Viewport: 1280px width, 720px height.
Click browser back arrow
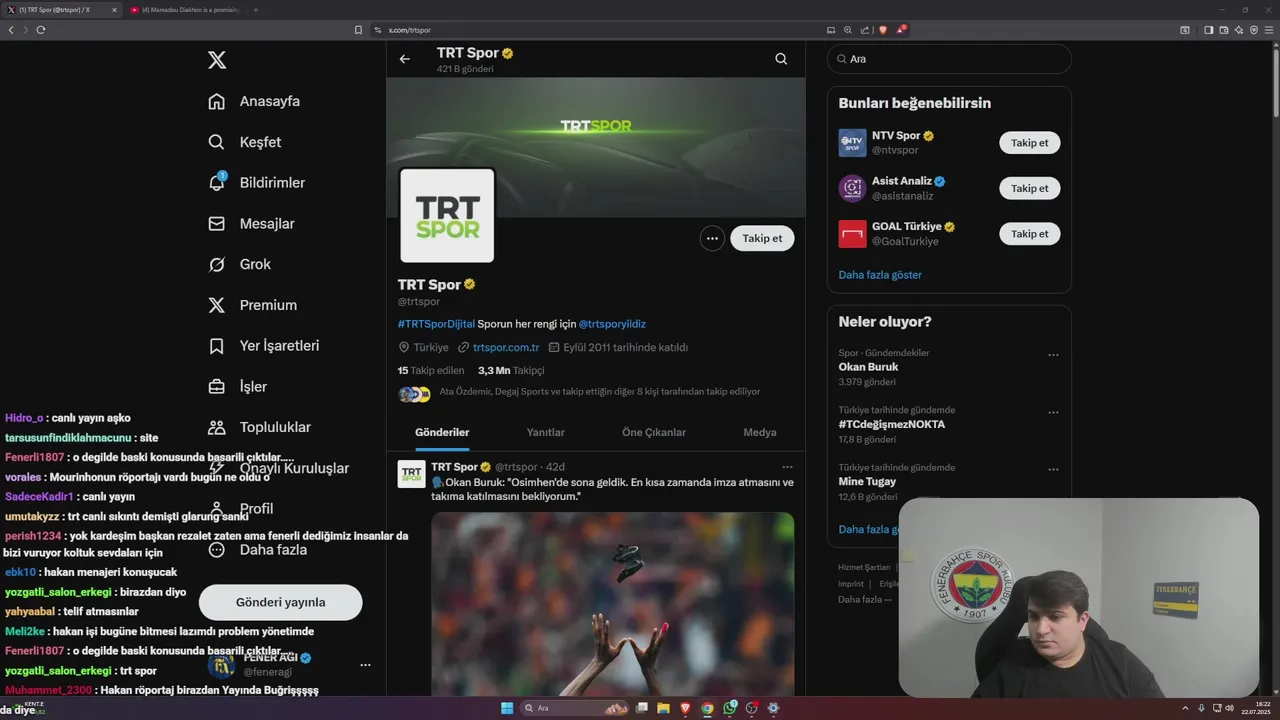11,30
